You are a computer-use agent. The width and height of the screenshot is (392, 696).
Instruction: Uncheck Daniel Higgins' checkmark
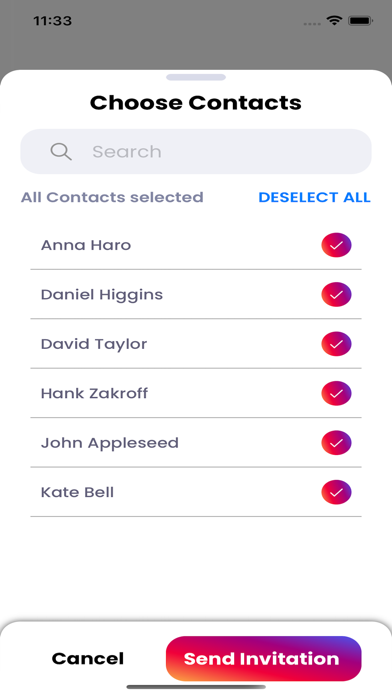[337, 294]
